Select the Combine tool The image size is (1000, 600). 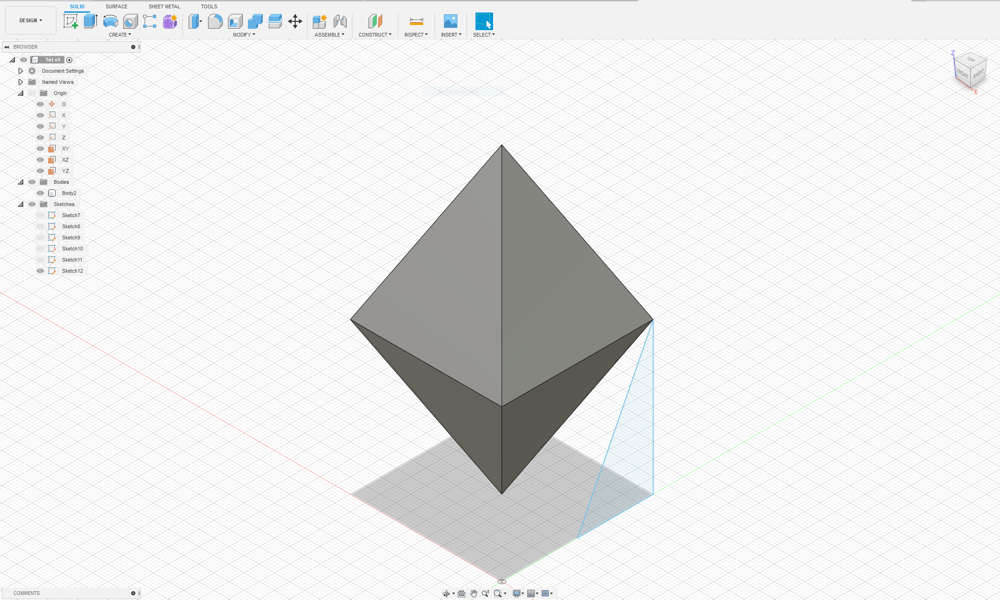click(x=255, y=21)
